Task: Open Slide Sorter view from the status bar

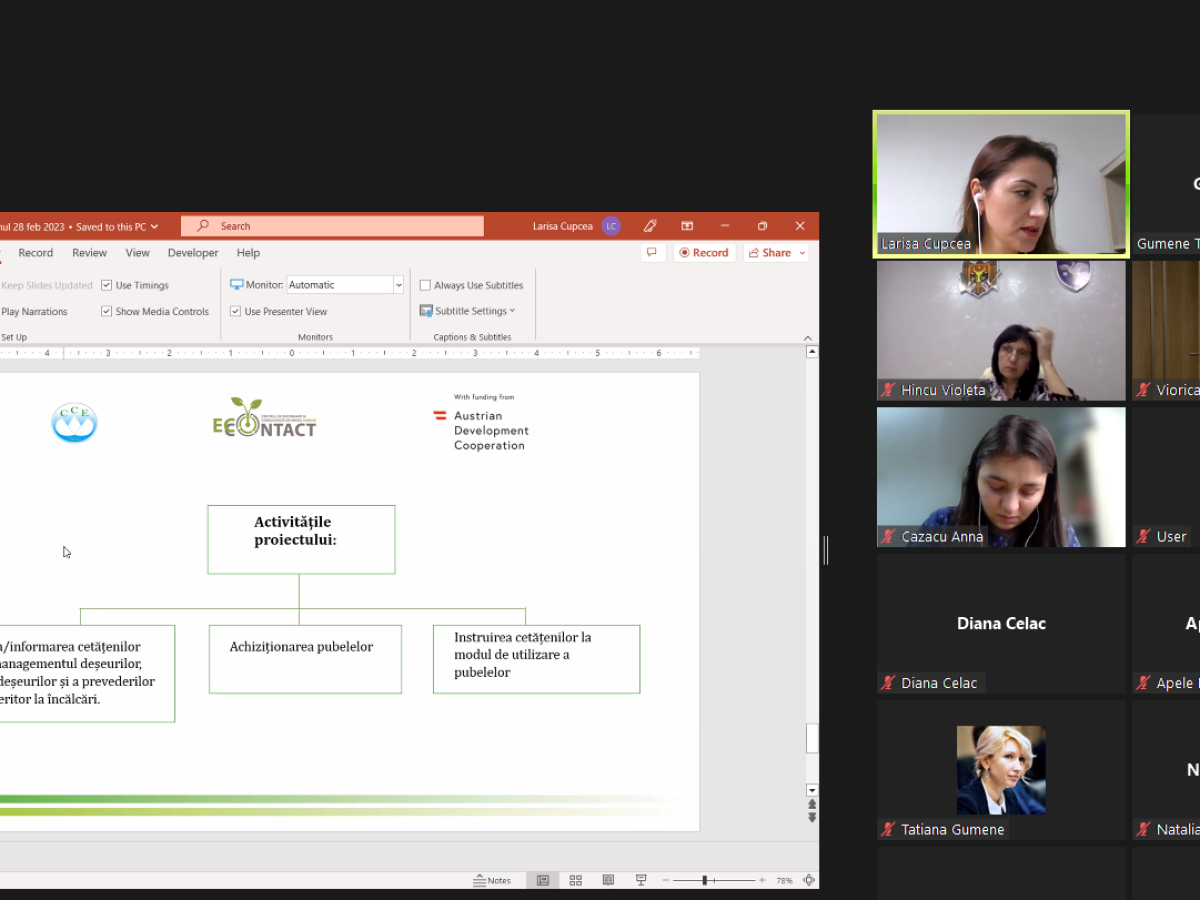Action: pyautogui.click(x=575, y=880)
